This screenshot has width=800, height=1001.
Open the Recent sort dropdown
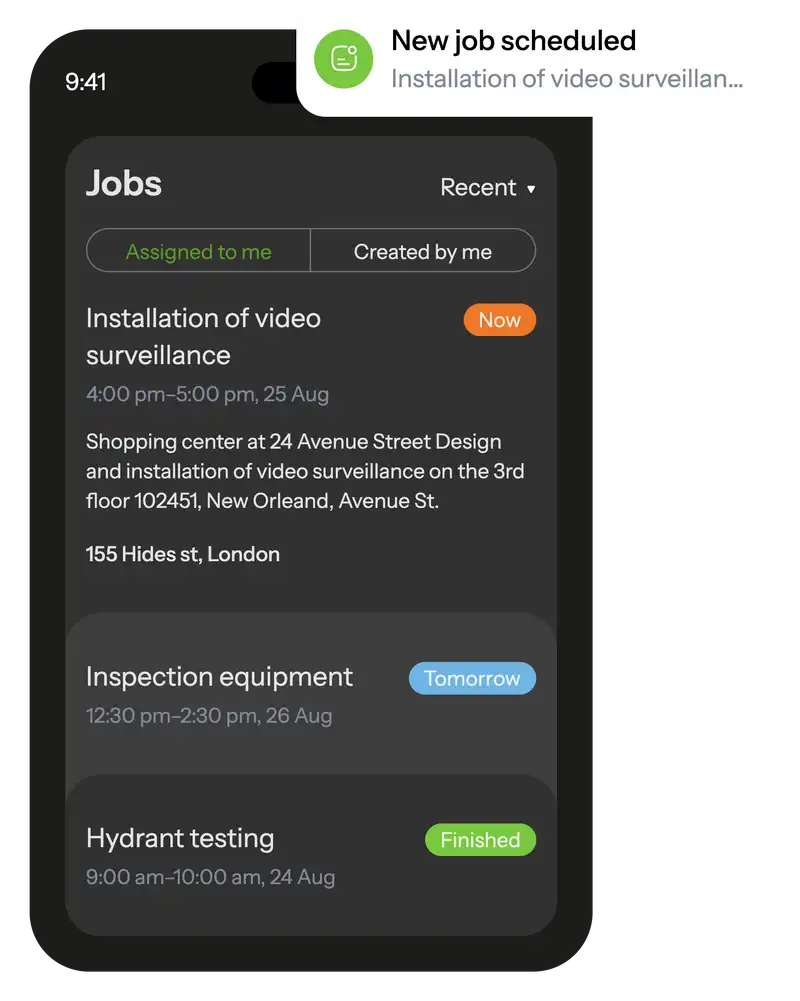479,188
